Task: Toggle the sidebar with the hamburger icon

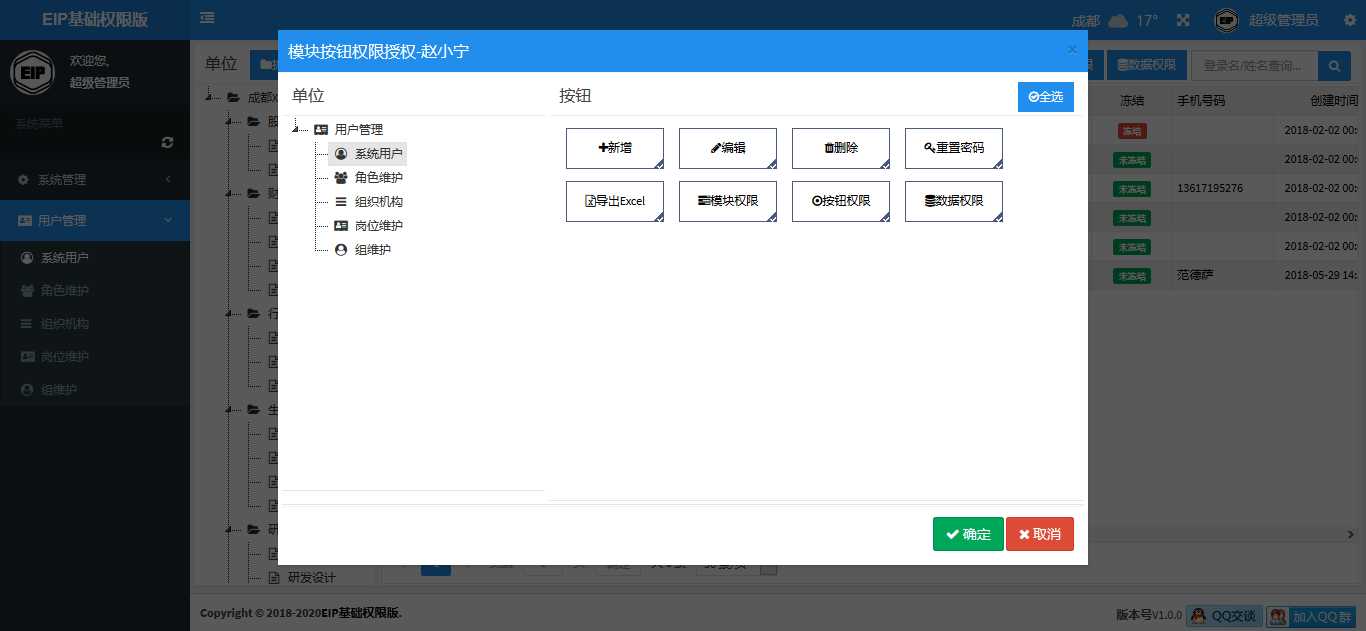Action: 207,17
